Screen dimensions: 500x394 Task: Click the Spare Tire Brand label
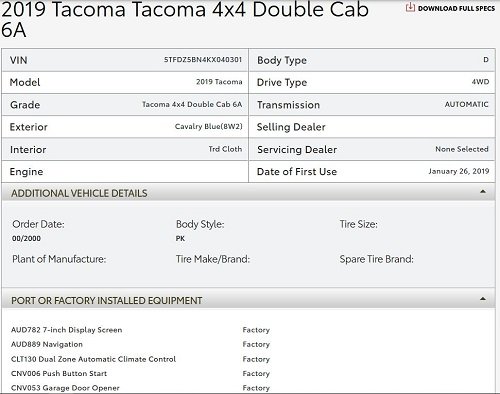point(376,259)
